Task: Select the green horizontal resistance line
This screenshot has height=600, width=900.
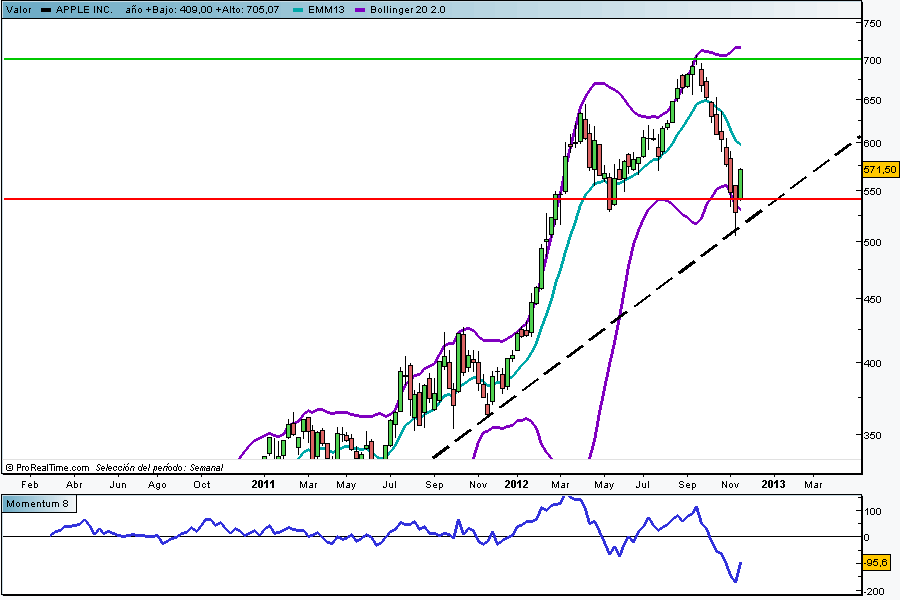Action: (300, 59)
